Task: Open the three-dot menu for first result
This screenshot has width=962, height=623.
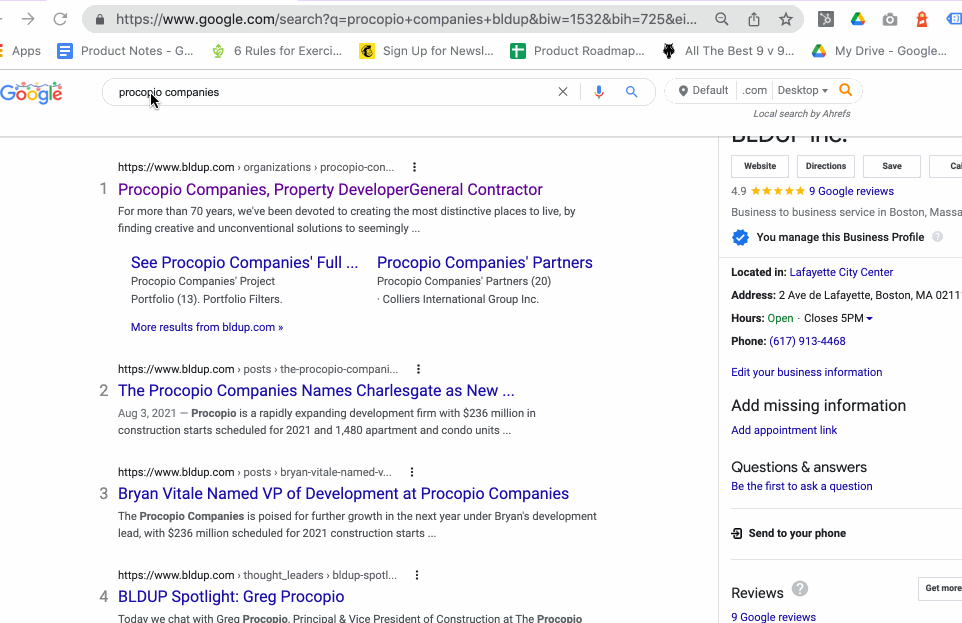Action: coord(415,168)
